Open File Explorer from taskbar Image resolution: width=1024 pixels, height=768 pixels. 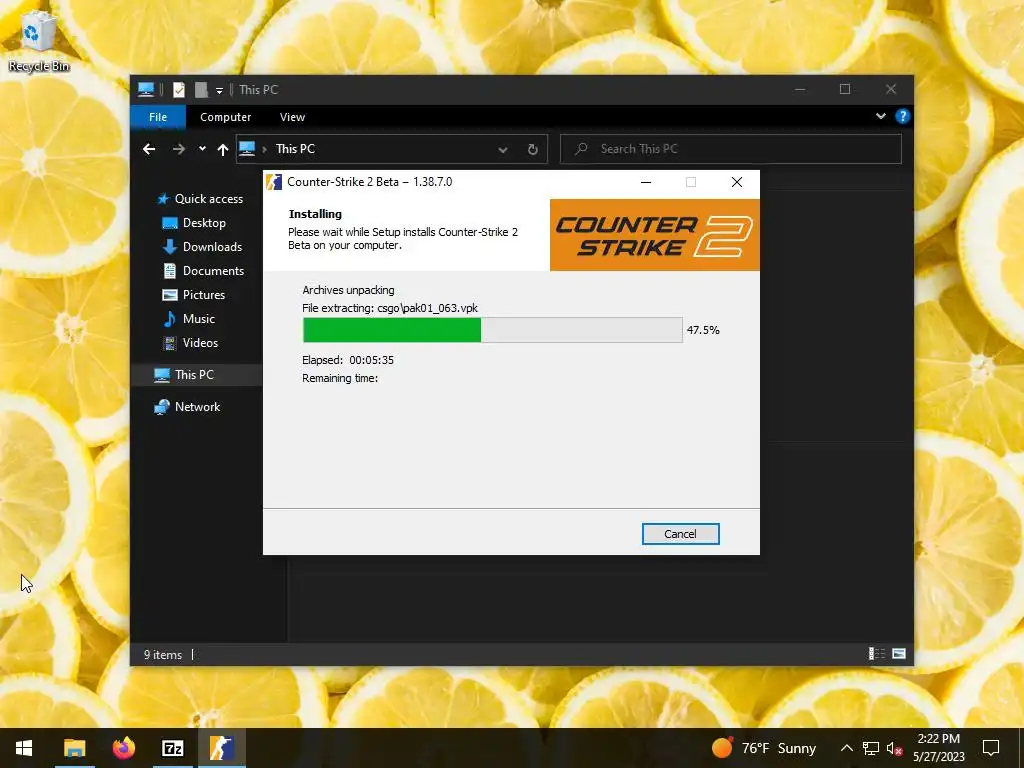tap(74, 748)
